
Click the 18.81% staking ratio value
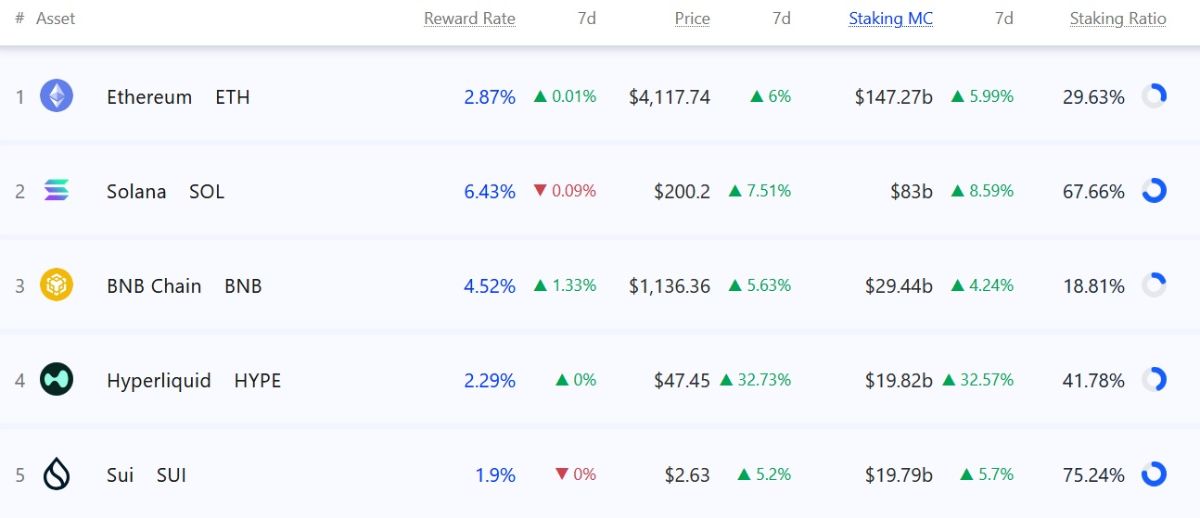click(1094, 286)
